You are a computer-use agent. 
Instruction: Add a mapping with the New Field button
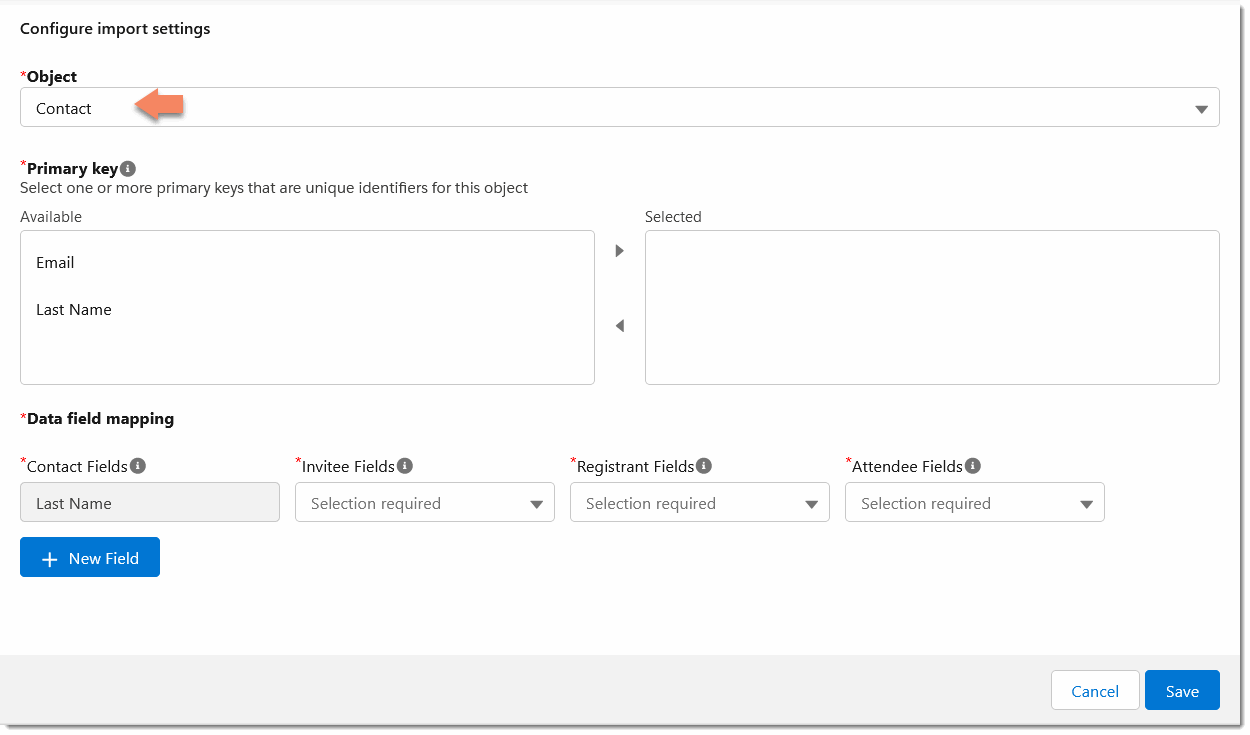coord(90,557)
